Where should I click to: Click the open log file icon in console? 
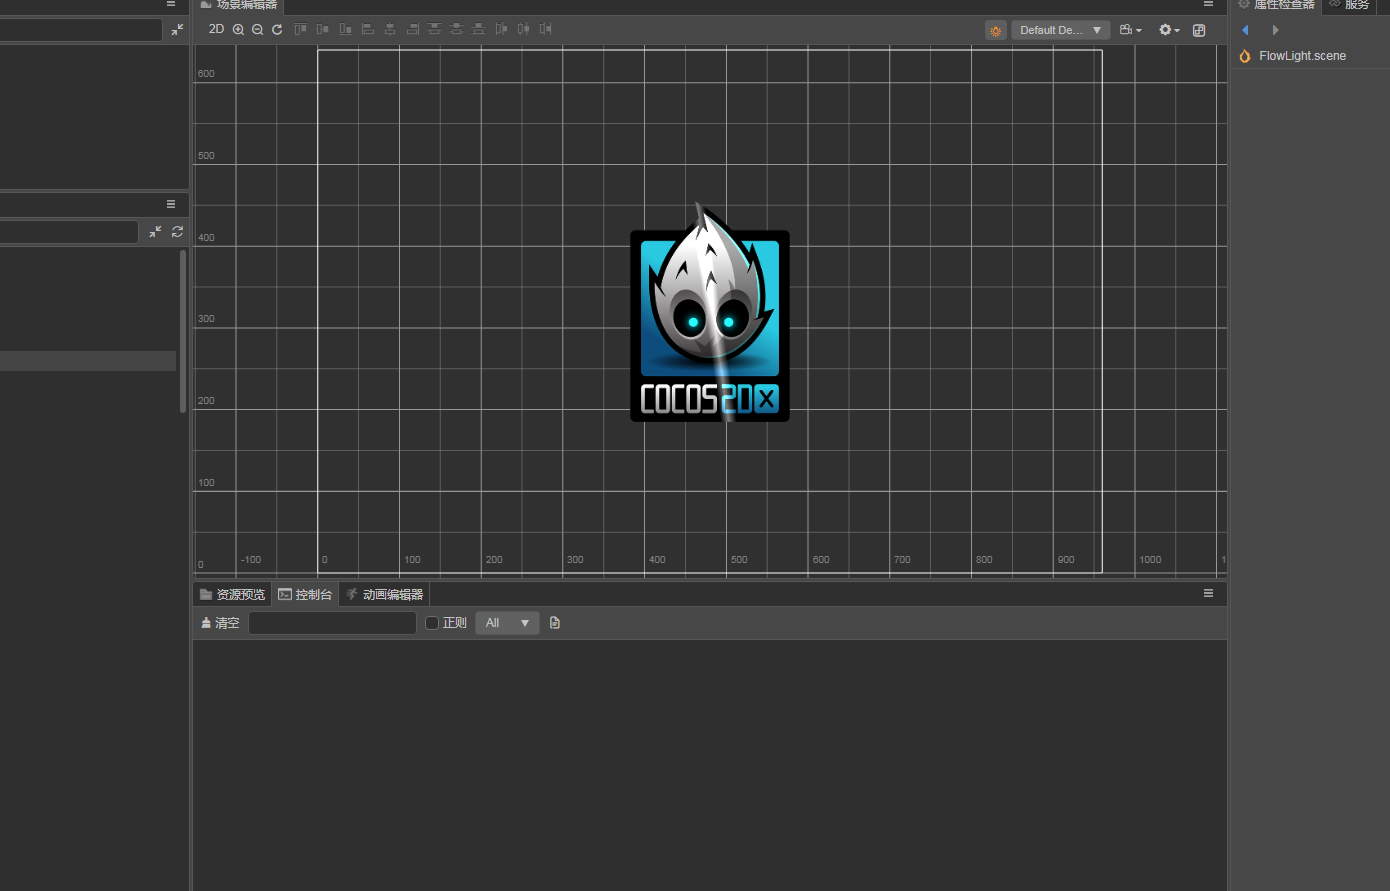coord(555,622)
